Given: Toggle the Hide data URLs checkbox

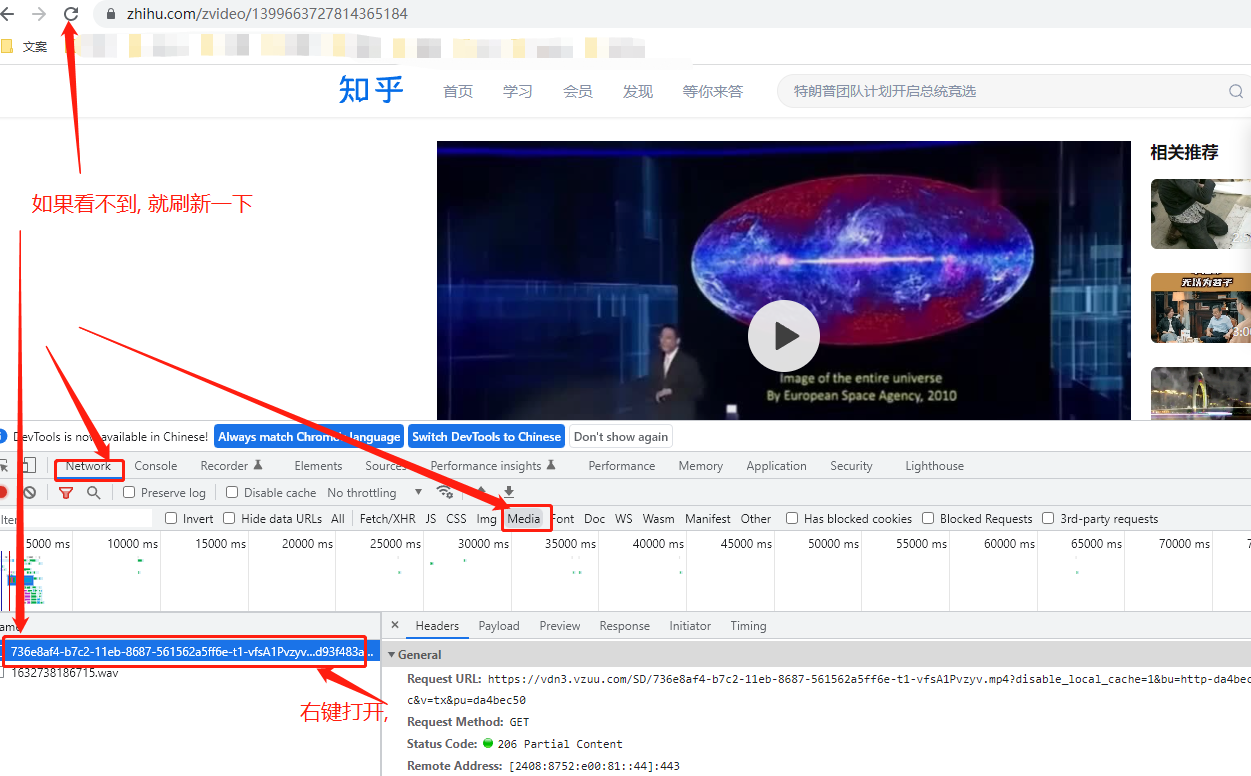Looking at the screenshot, I should (229, 518).
